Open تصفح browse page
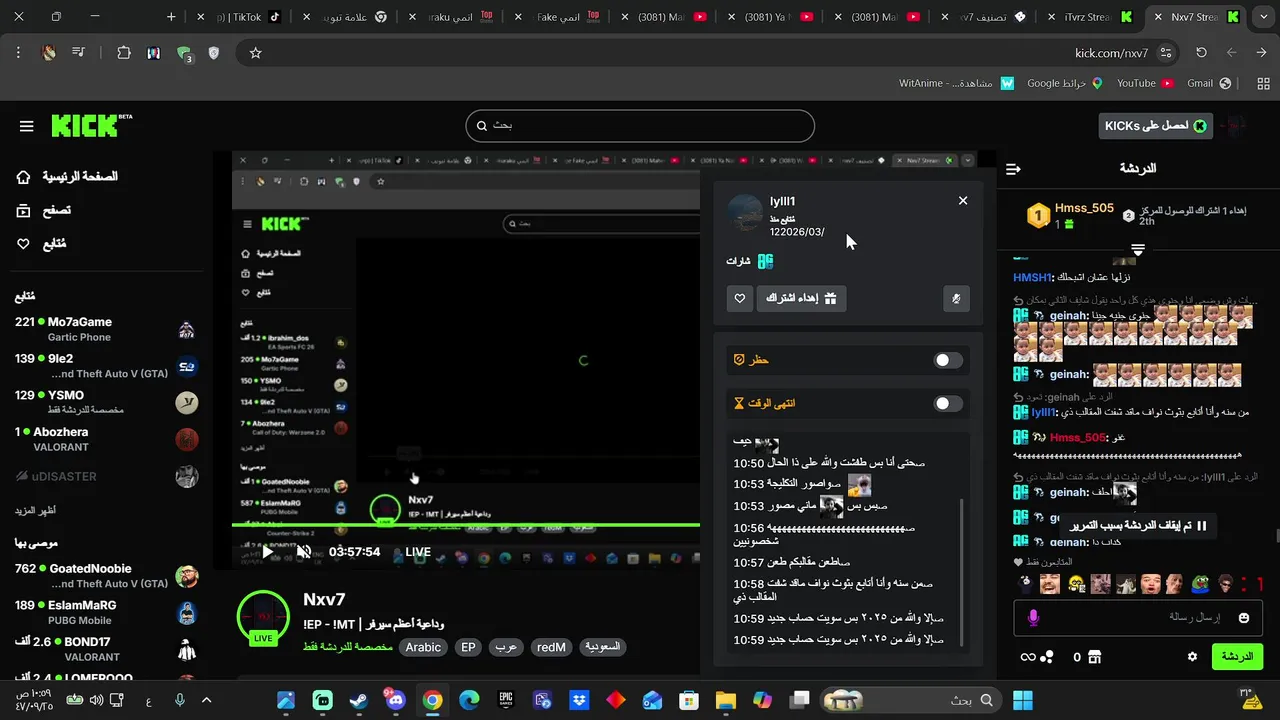Viewport: 1280px width, 720px height. tap(43, 210)
